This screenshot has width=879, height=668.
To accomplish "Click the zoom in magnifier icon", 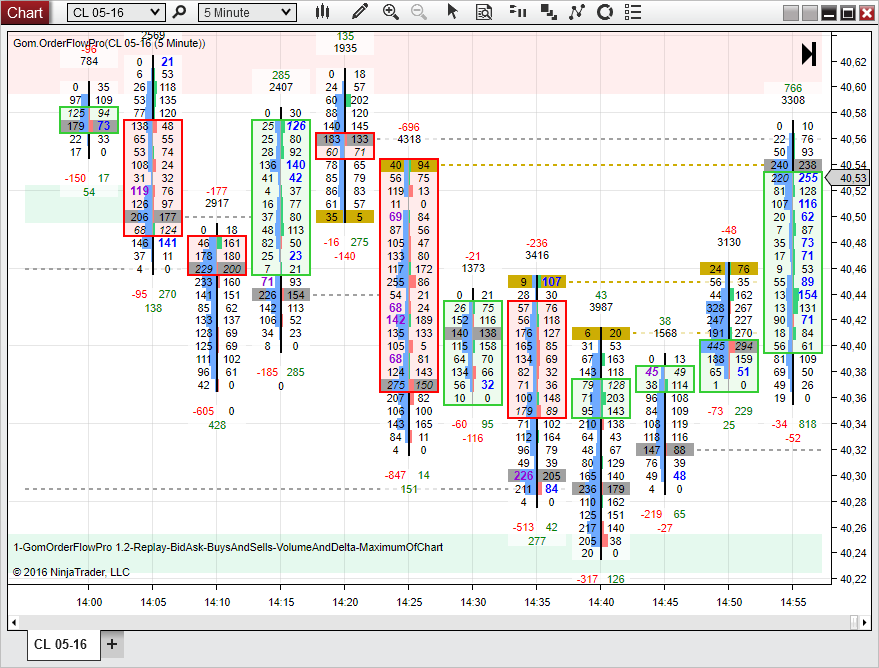I will [x=391, y=12].
